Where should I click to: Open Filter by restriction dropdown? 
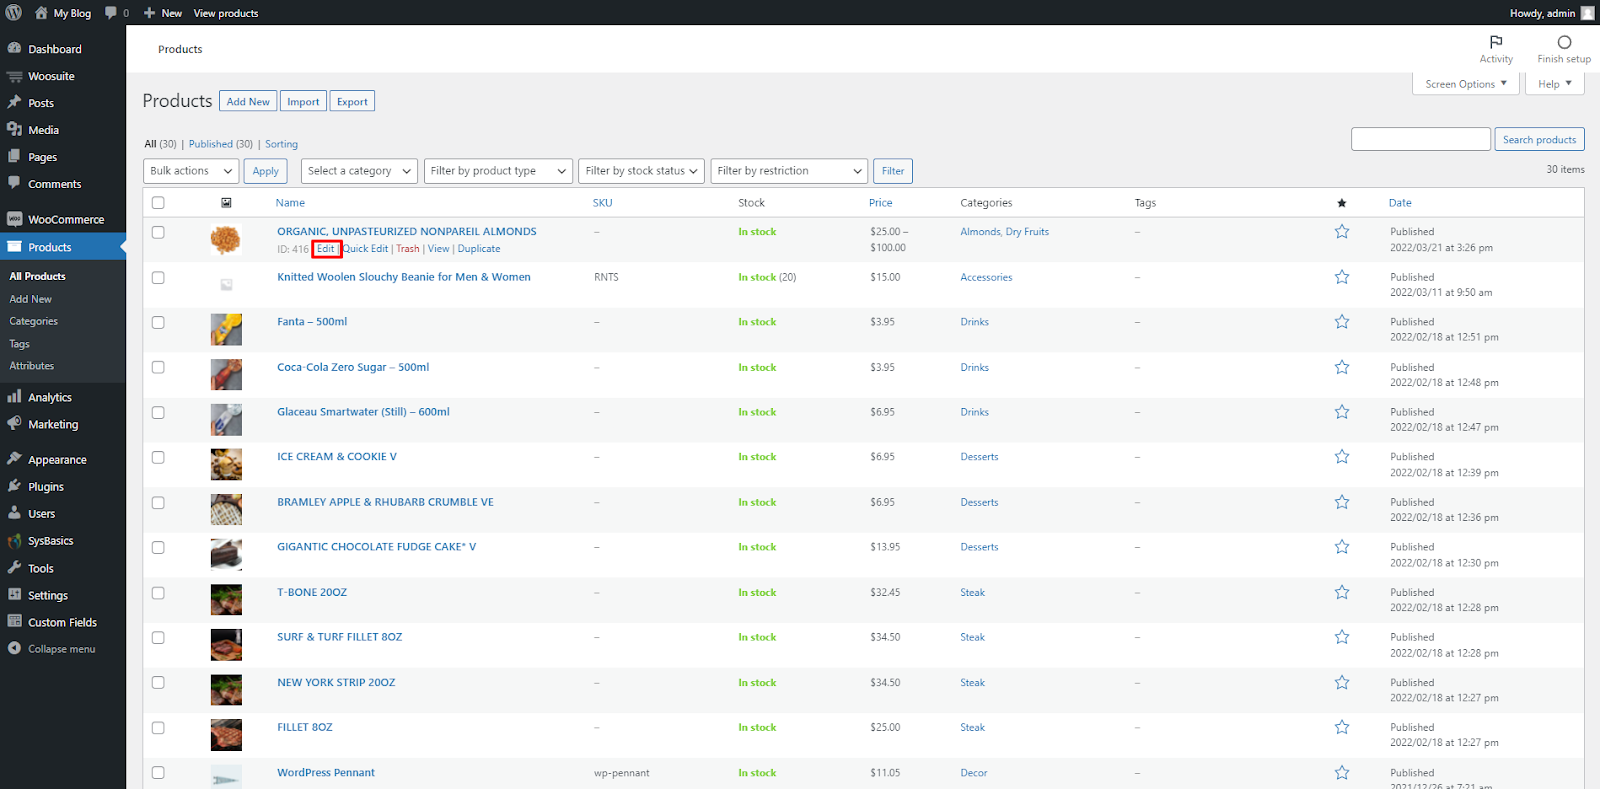point(789,171)
